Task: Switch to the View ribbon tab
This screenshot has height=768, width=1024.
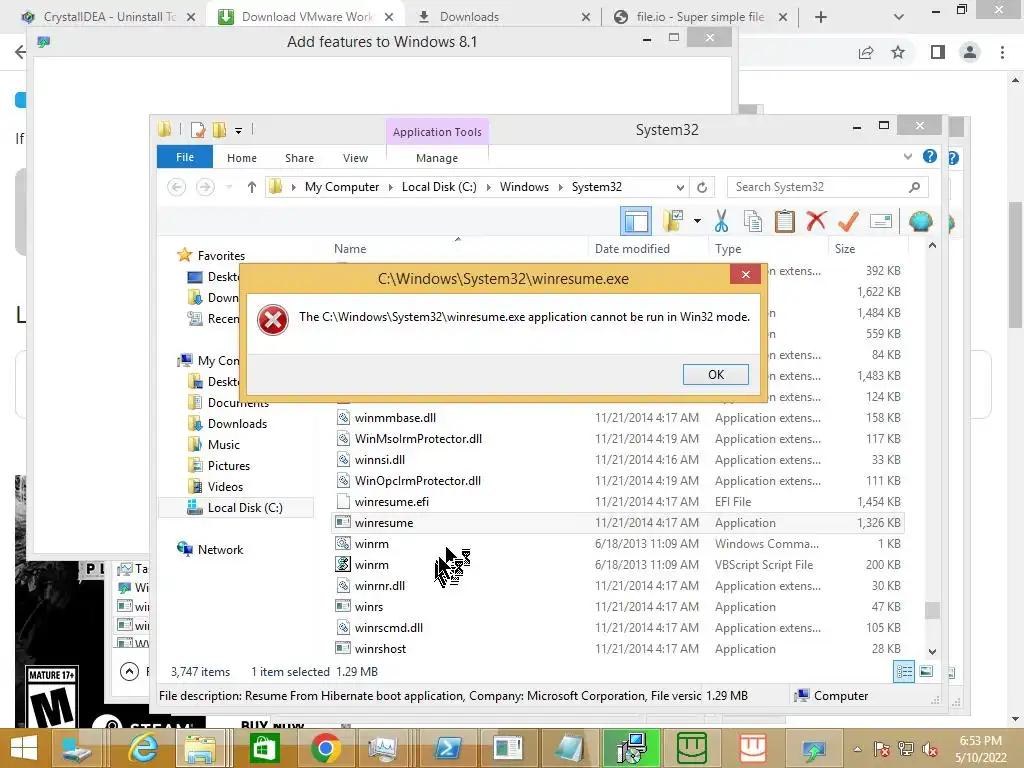Action: click(355, 158)
